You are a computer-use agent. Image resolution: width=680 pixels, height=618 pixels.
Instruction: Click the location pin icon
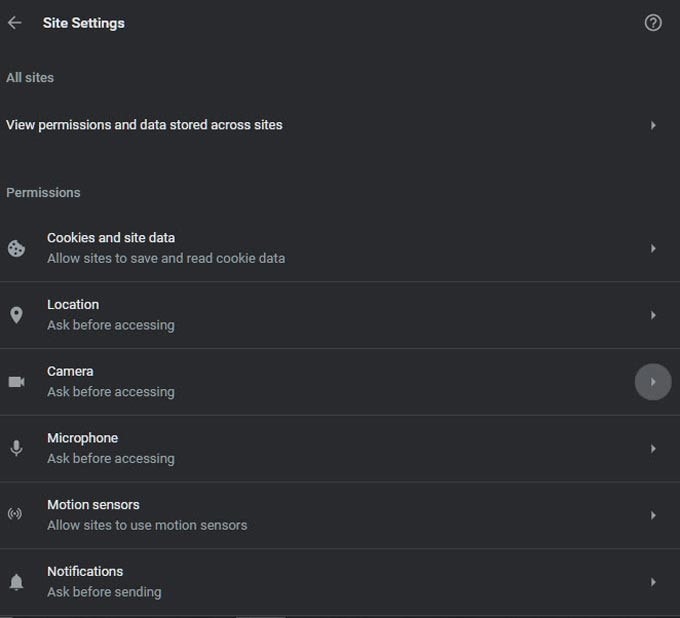(x=16, y=315)
